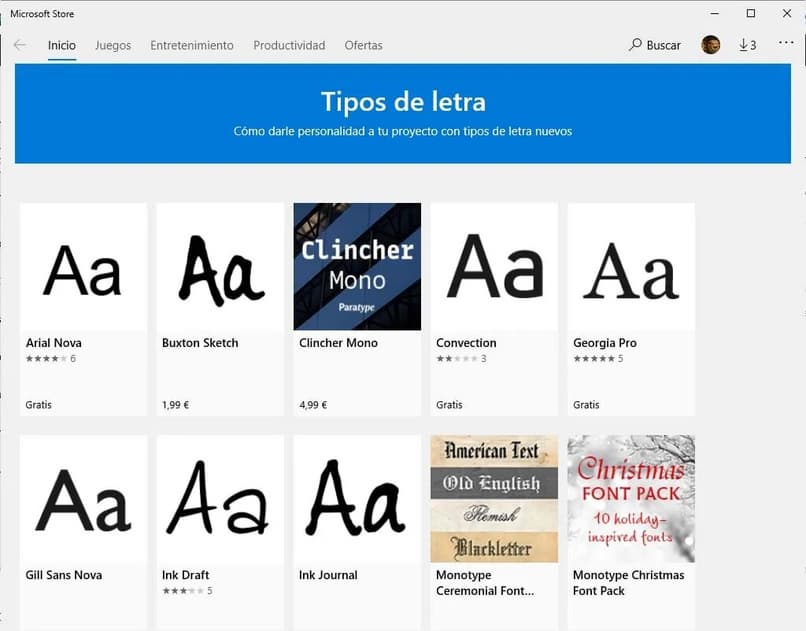Select the Monotype Ceremonial Font pack
Image resolution: width=806 pixels, height=631 pixels.
(x=494, y=498)
